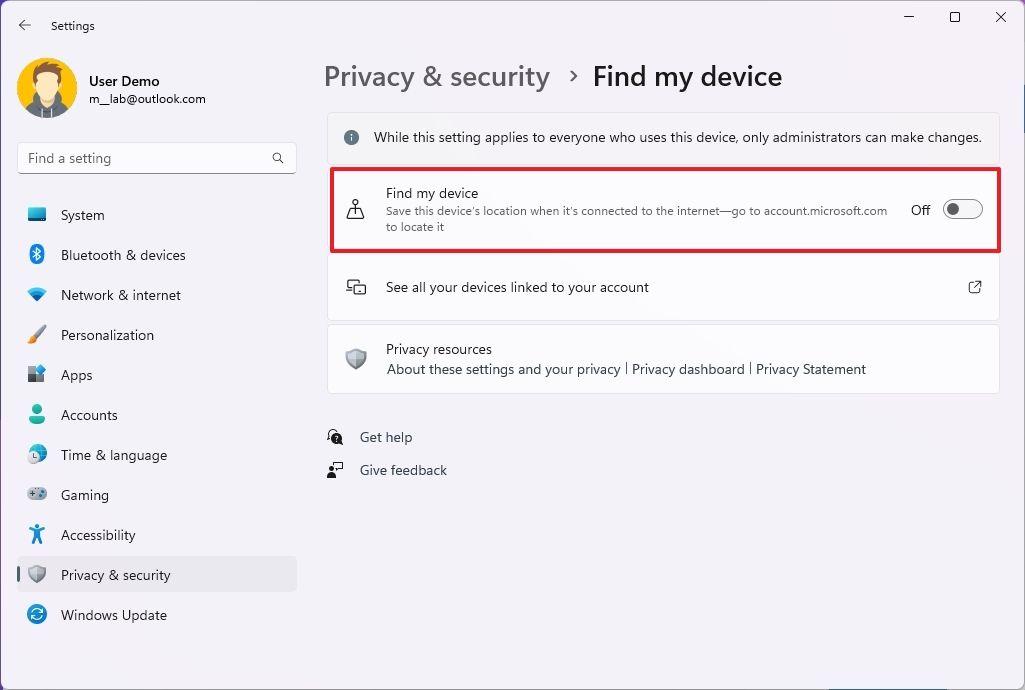Image resolution: width=1025 pixels, height=690 pixels.
Task: Open Accounts settings
Action: (89, 415)
